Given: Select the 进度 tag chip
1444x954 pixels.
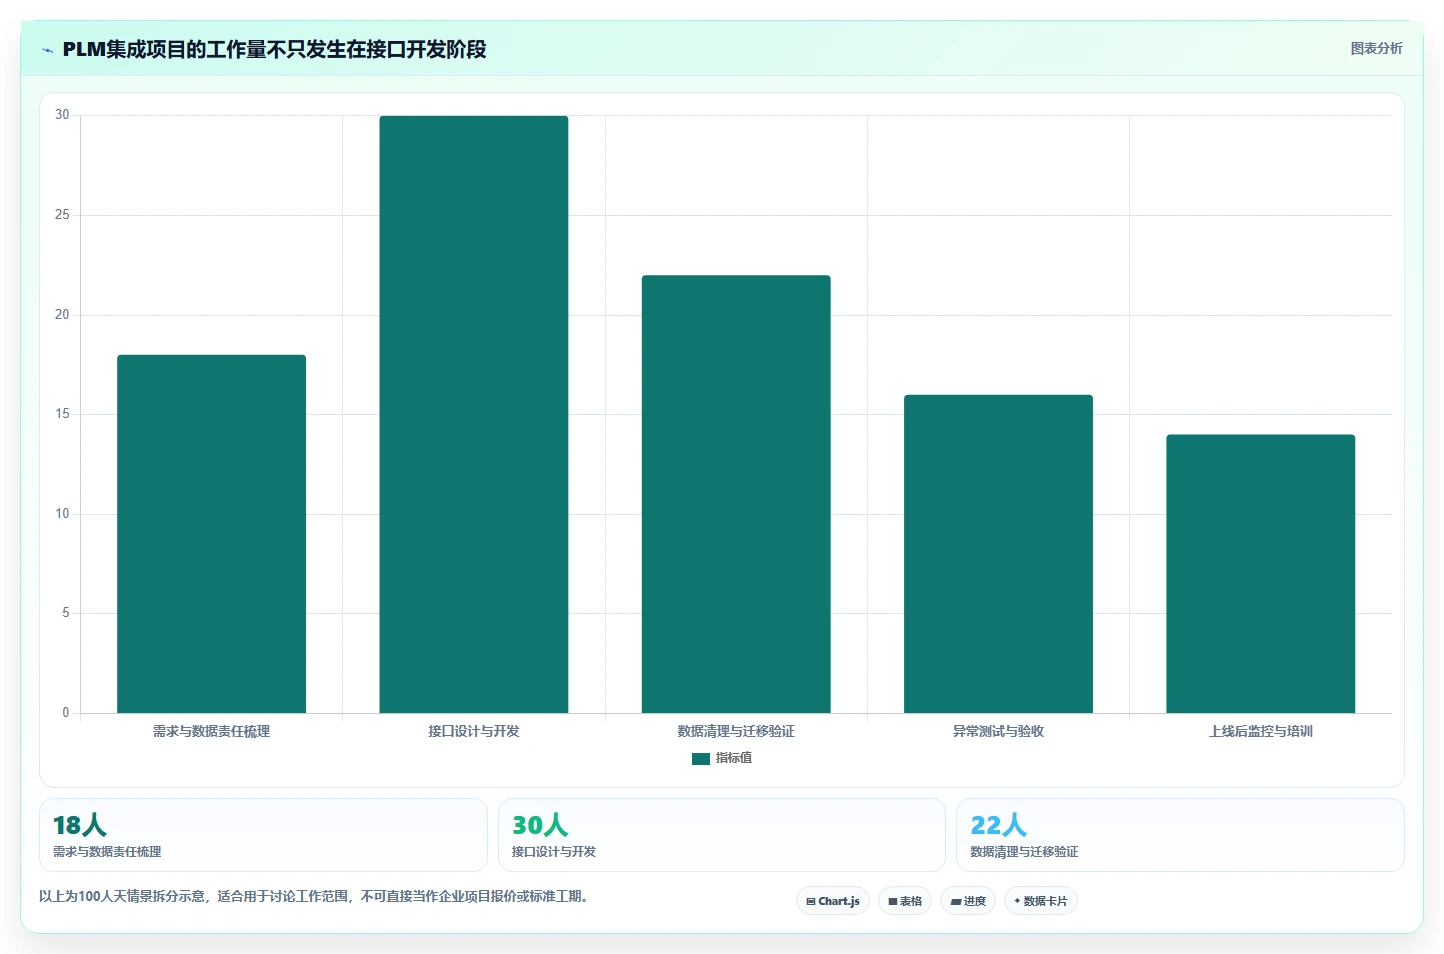Looking at the screenshot, I should point(968,901).
